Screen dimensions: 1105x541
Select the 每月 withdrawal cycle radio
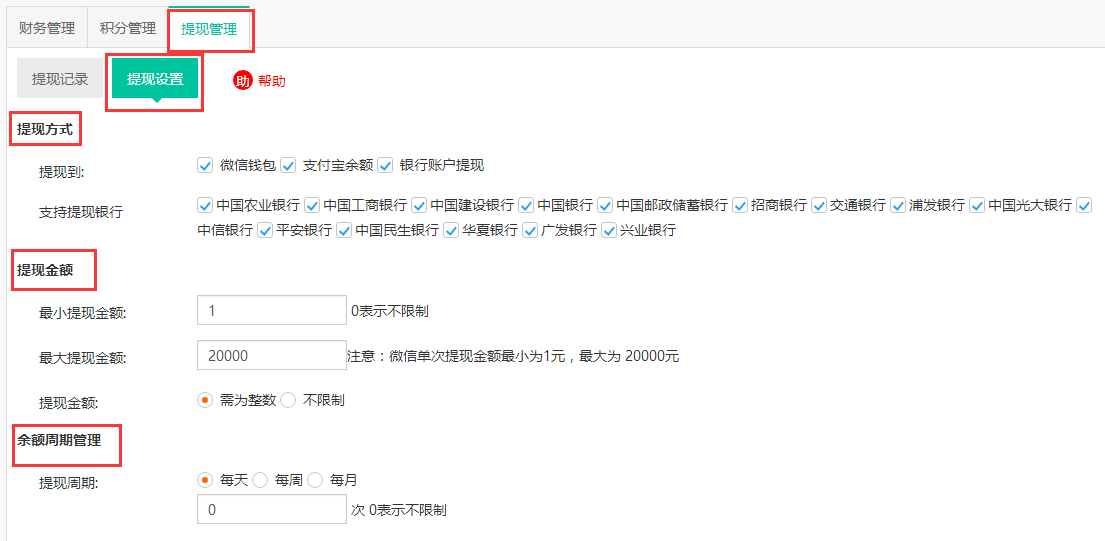[x=316, y=480]
